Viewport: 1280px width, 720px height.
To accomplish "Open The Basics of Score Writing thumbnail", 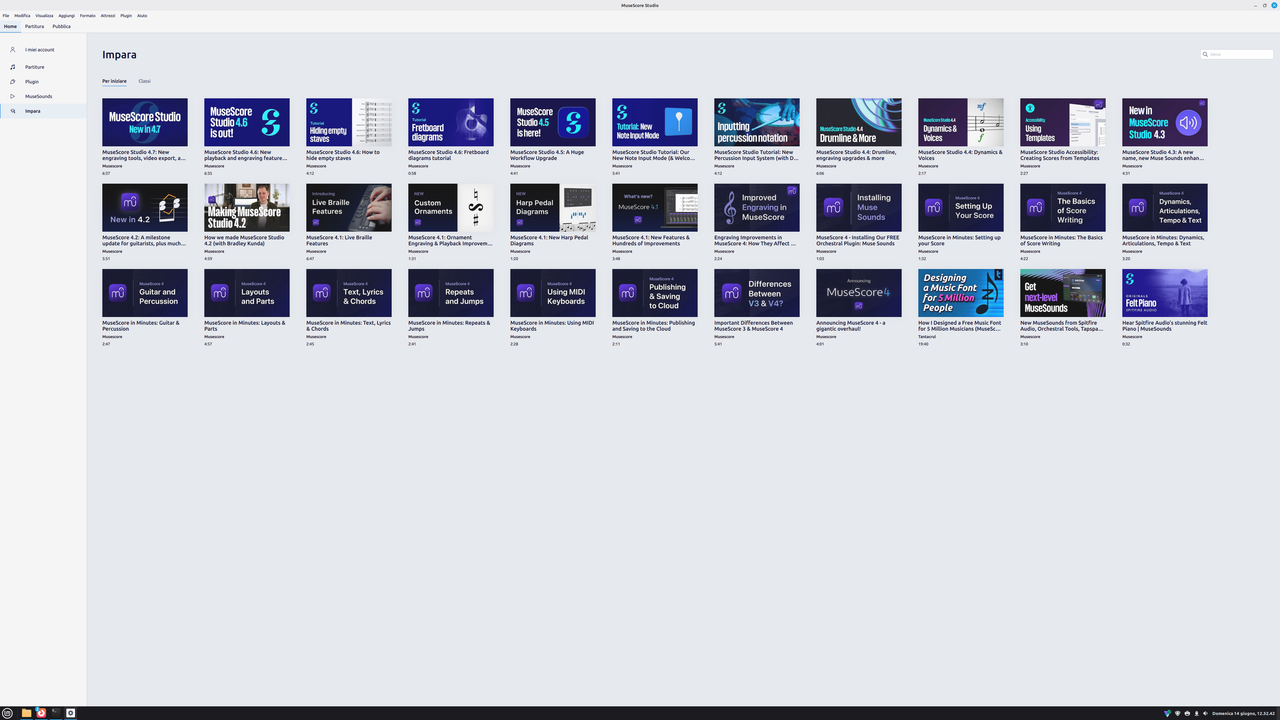I will [1063, 208].
